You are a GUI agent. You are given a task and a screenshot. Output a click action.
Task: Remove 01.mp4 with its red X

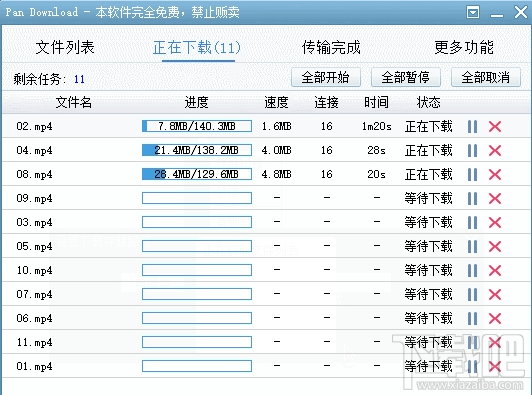[495, 366]
